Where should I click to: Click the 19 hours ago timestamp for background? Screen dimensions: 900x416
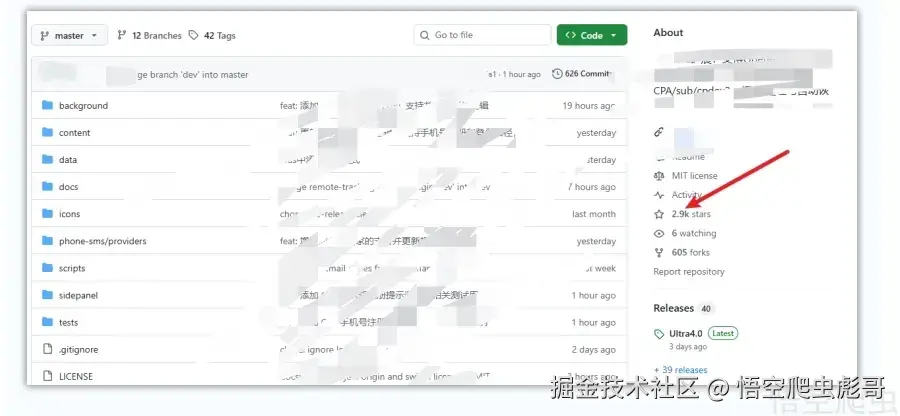589,106
